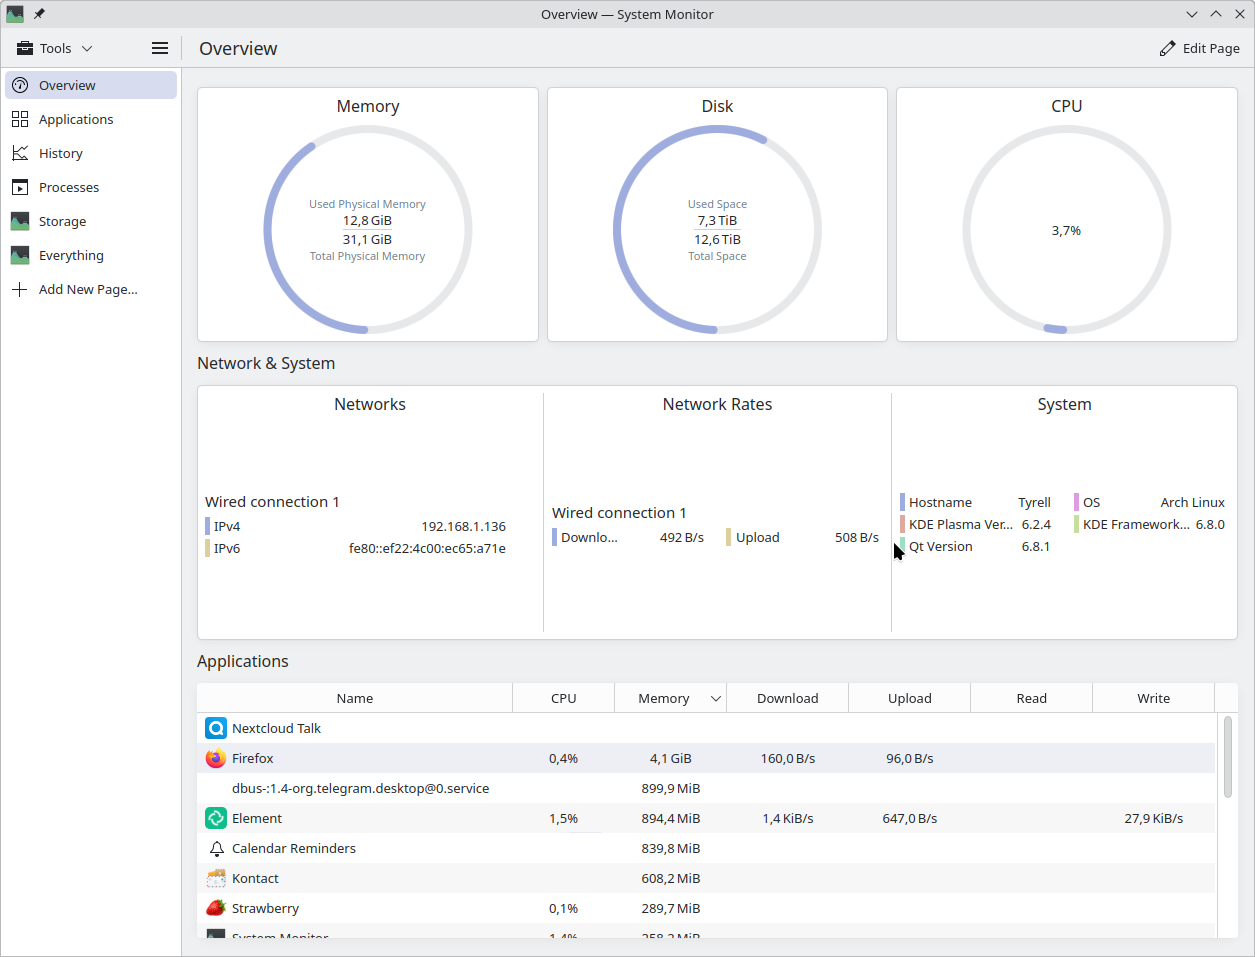Screen dimensions: 1255x957
Task: Click the Edit Page button
Action: tap(1199, 48)
